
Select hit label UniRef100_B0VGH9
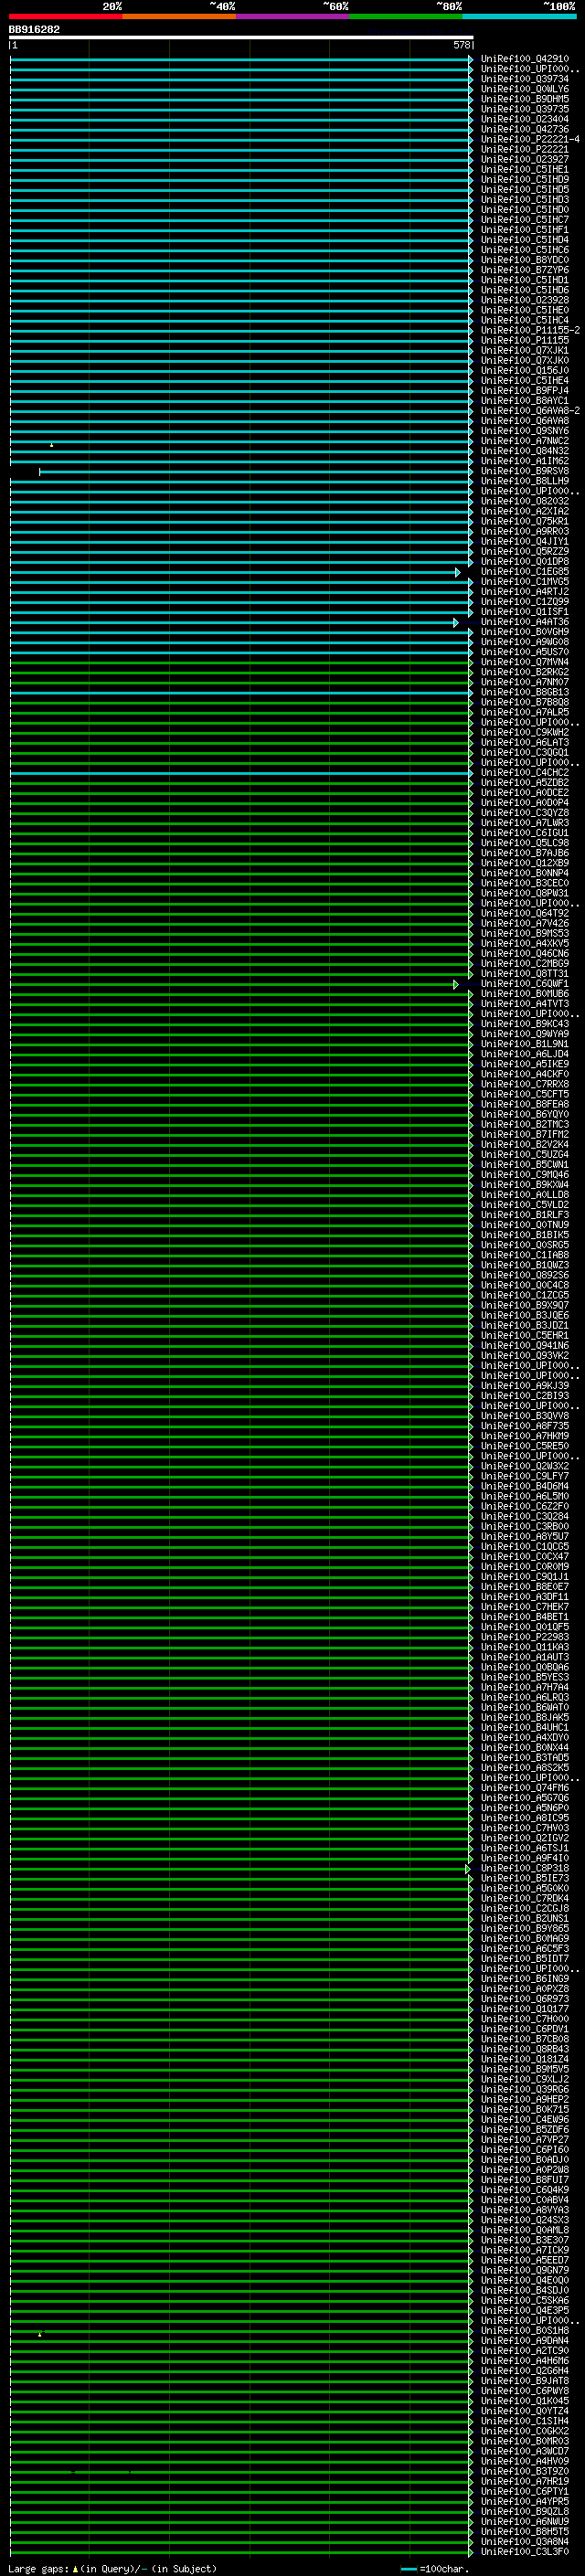[525, 632]
